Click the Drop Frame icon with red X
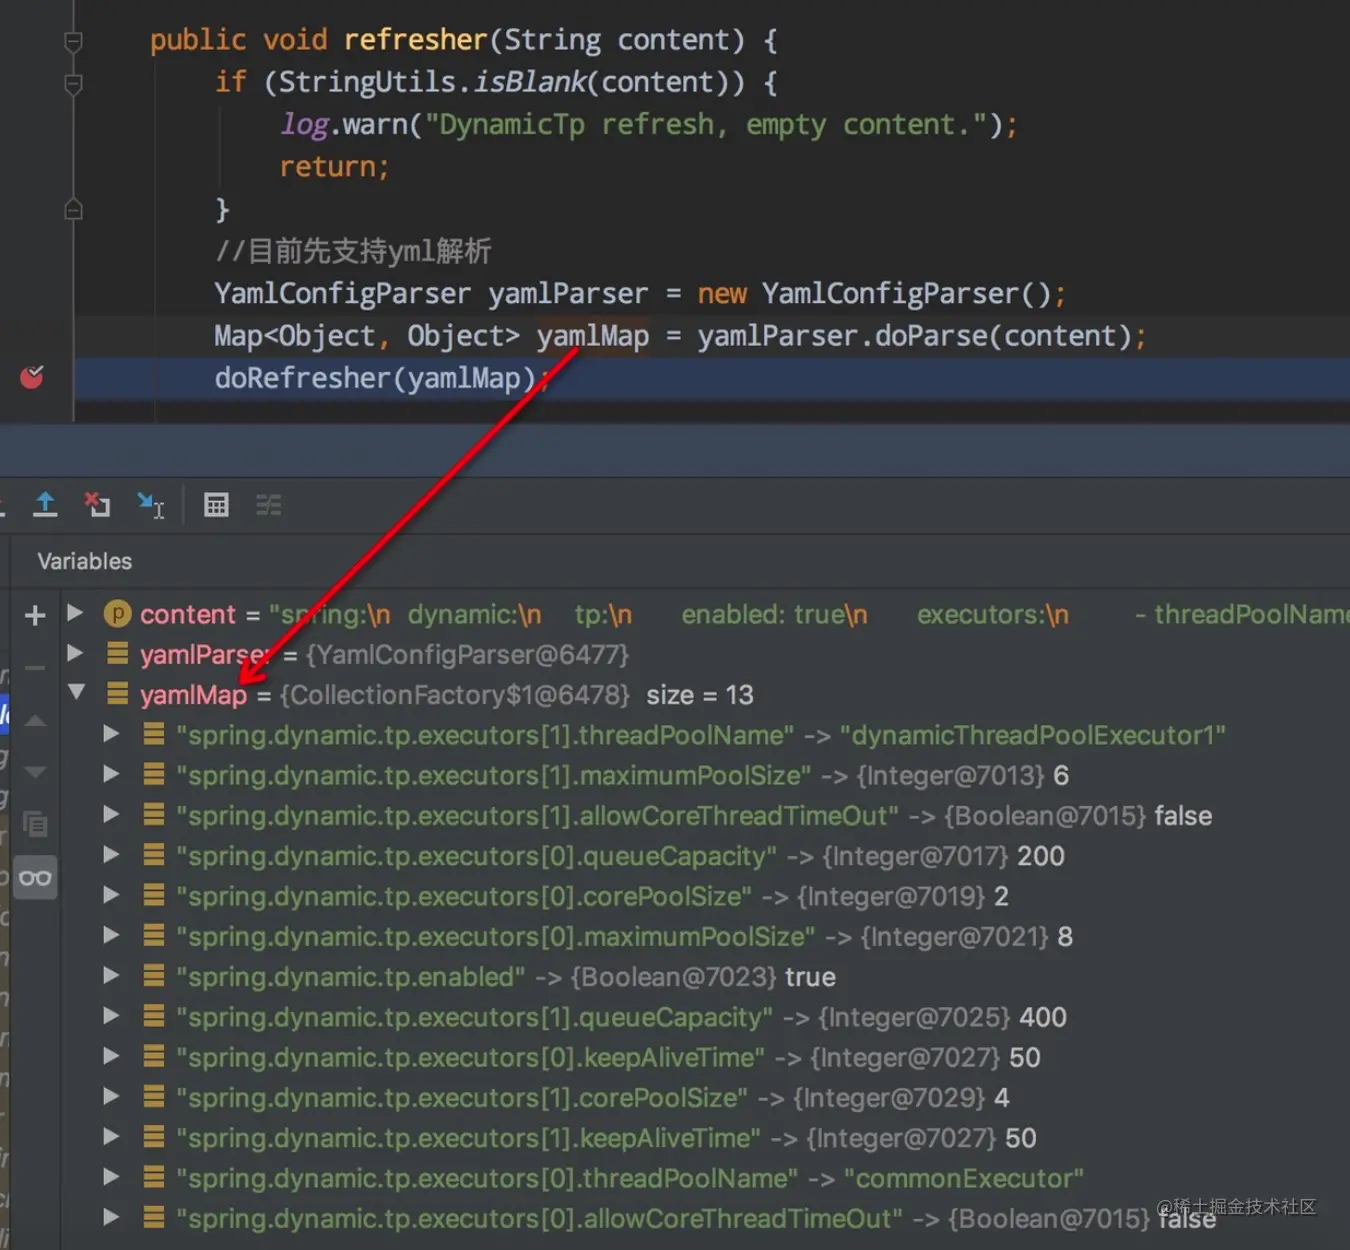Viewport: 1350px width, 1250px height. click(97, 504)
